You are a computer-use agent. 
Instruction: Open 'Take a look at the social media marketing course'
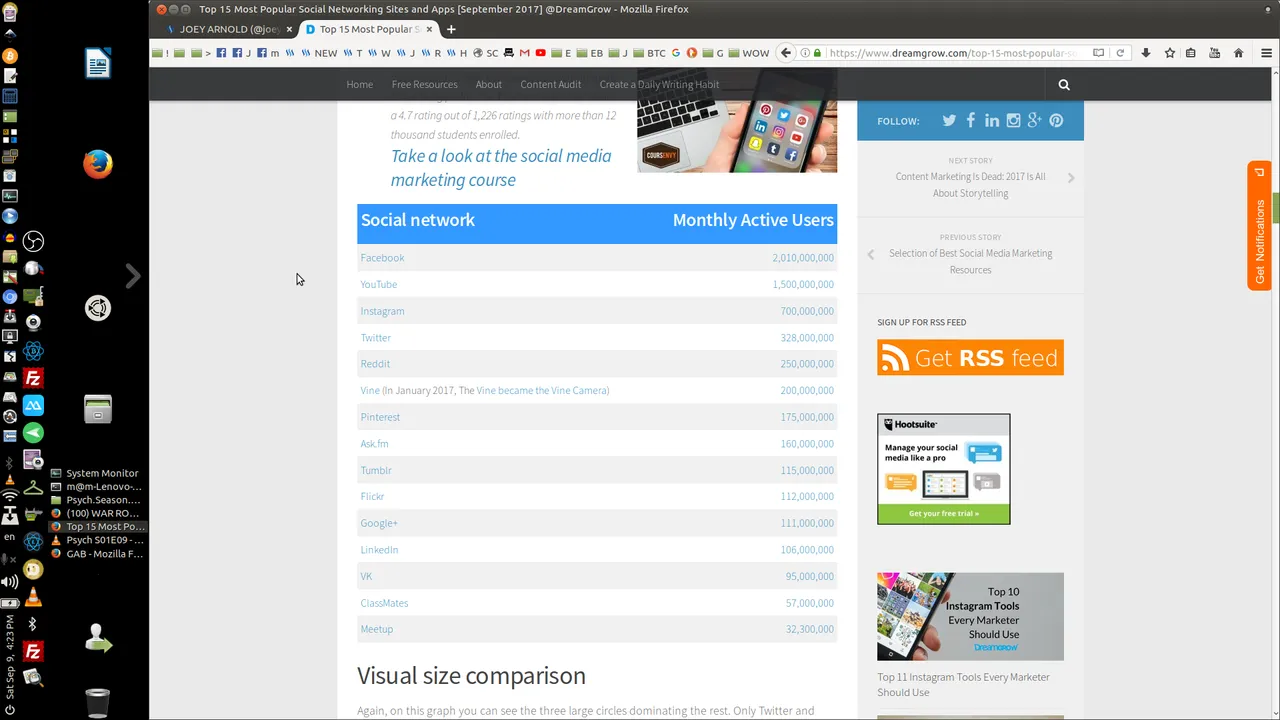tap(501, 168)
